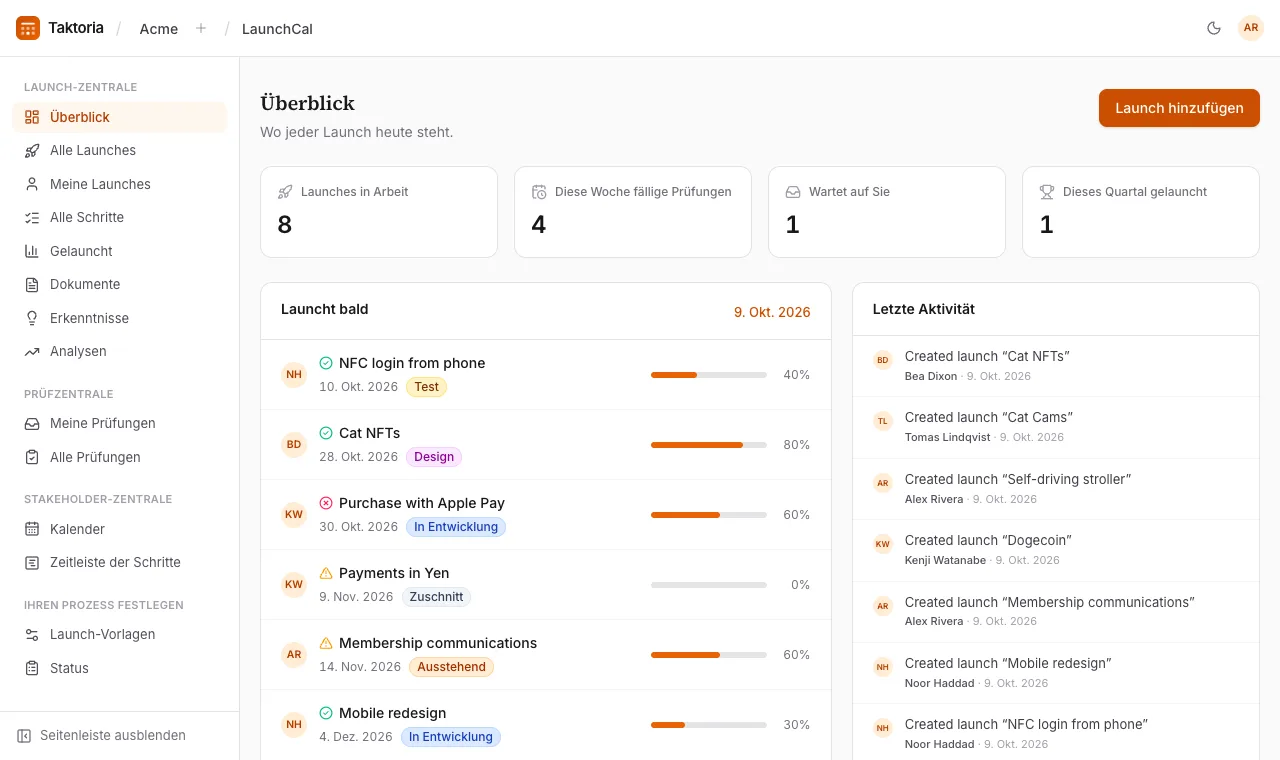Click the rocket icon beside Alle Launches
This screenshot has height=760, width=1280.
tap(32, 150)
